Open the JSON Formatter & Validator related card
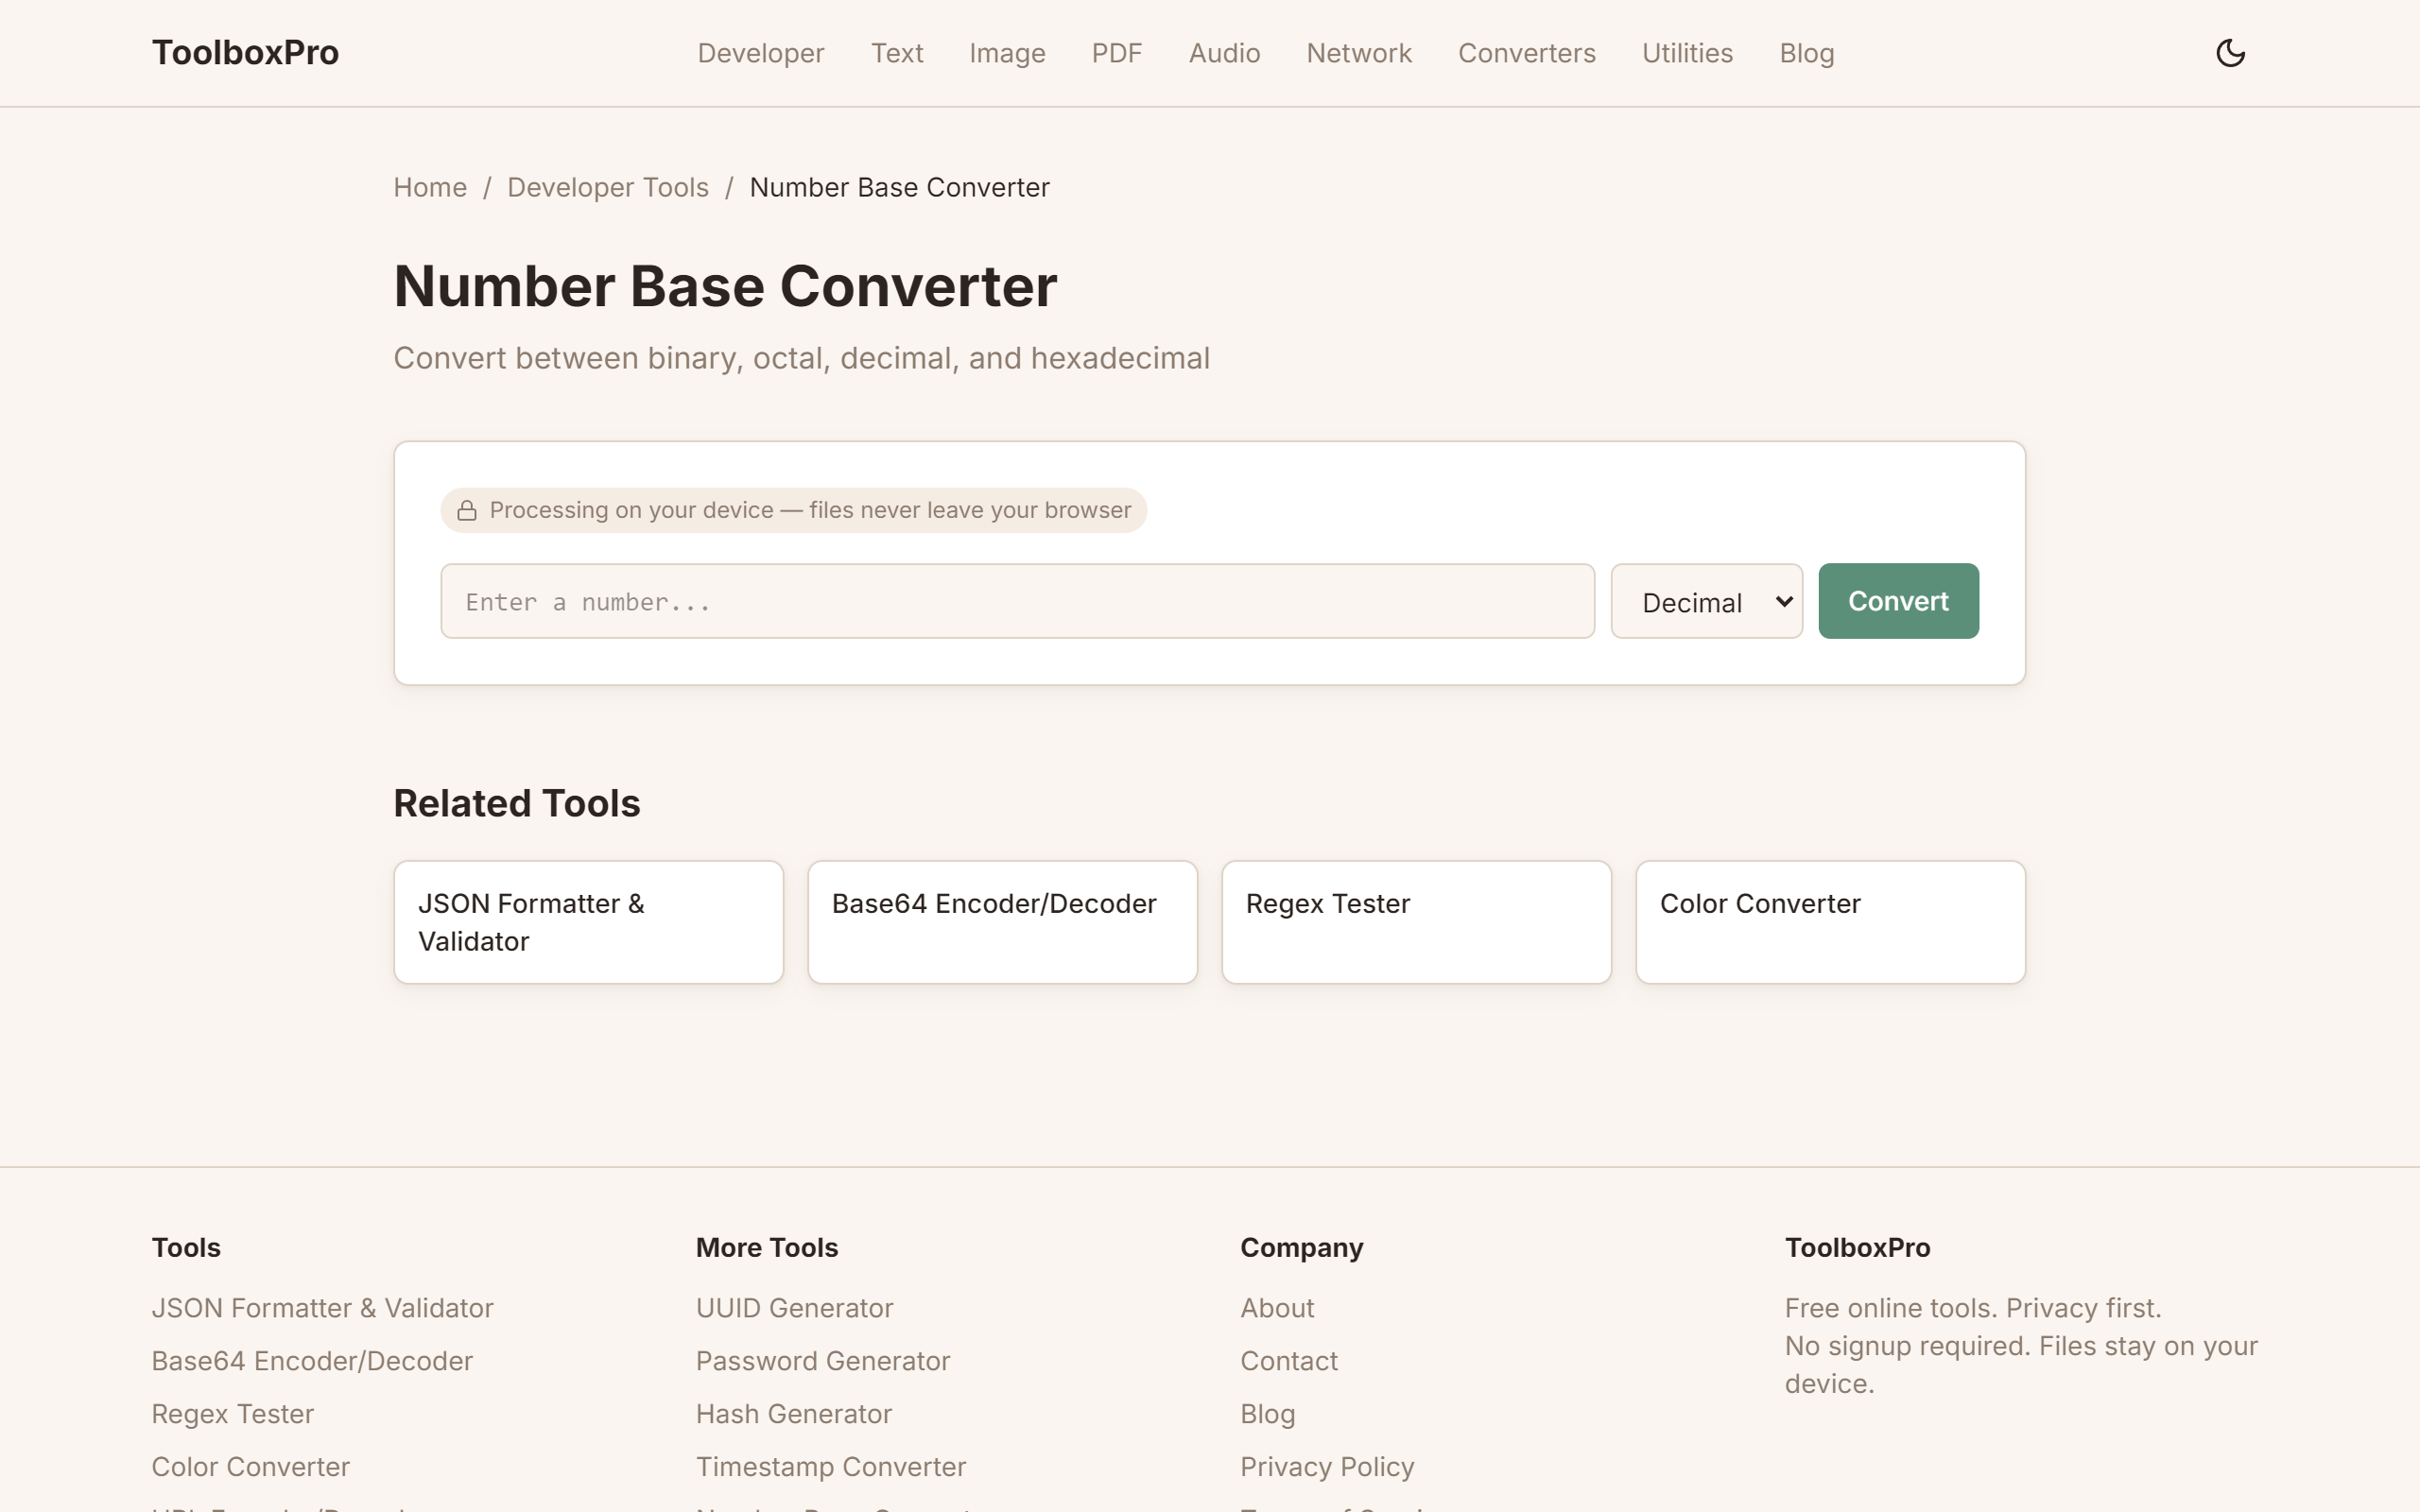Image resolution: width=2420 pixels, height=1512 pixels. click(588, 922)
